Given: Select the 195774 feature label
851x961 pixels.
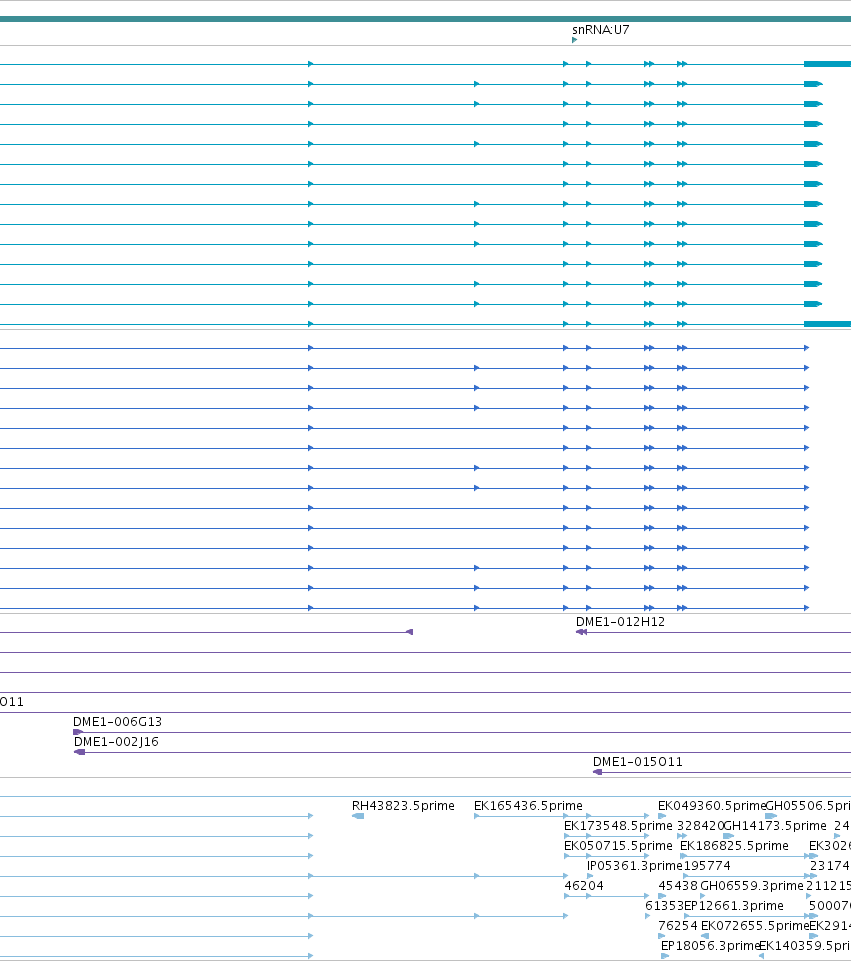Looking at the screenshot, I should [x=707, y=865].
